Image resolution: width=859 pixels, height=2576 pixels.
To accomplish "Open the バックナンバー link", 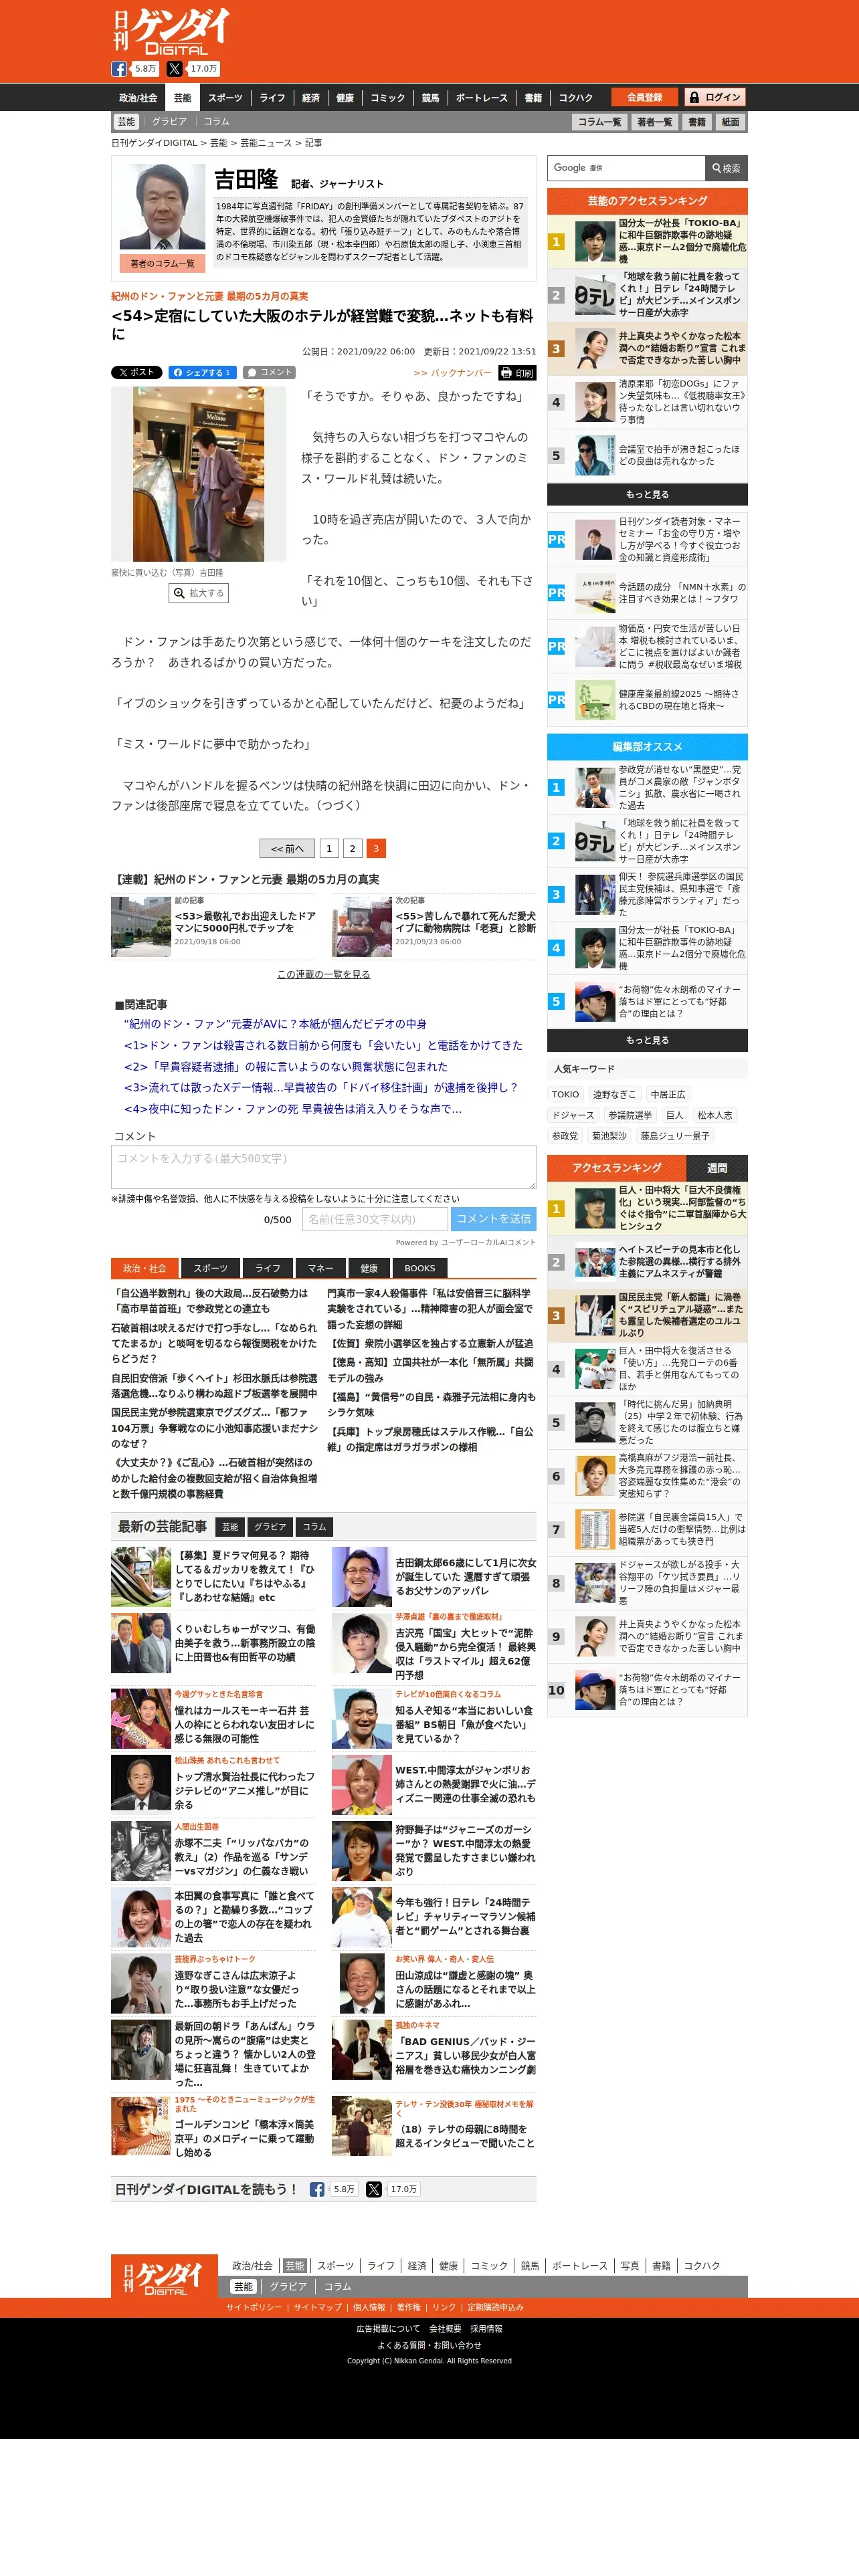I will point(452,373).
